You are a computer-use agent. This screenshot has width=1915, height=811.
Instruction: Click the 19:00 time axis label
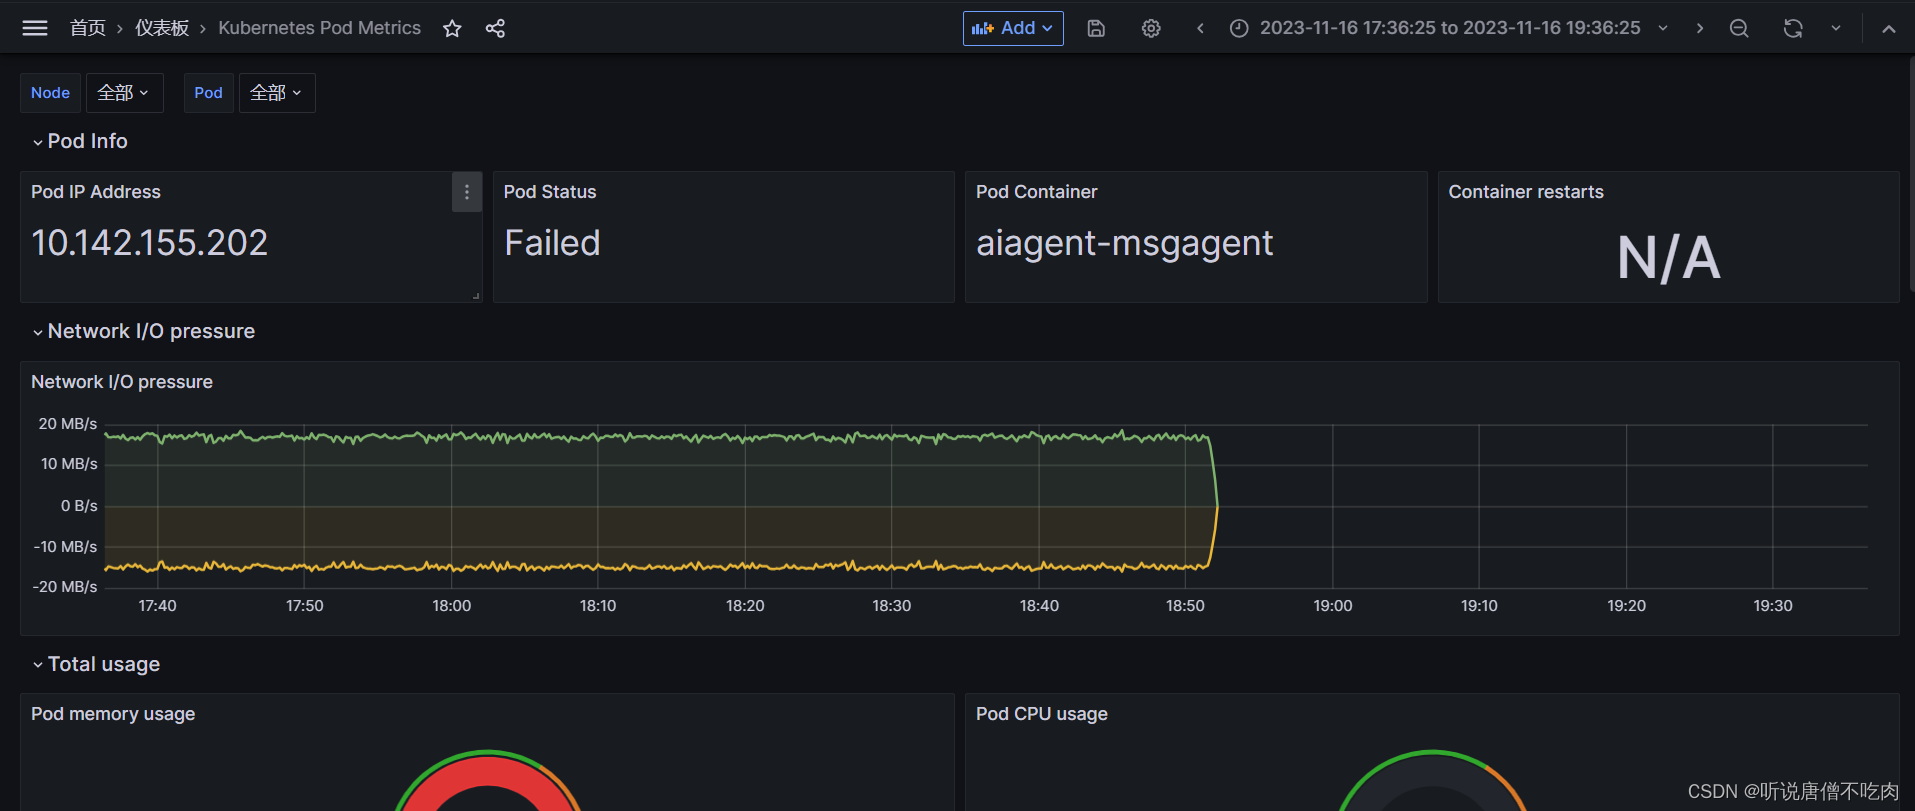(x=1333, y=606)
